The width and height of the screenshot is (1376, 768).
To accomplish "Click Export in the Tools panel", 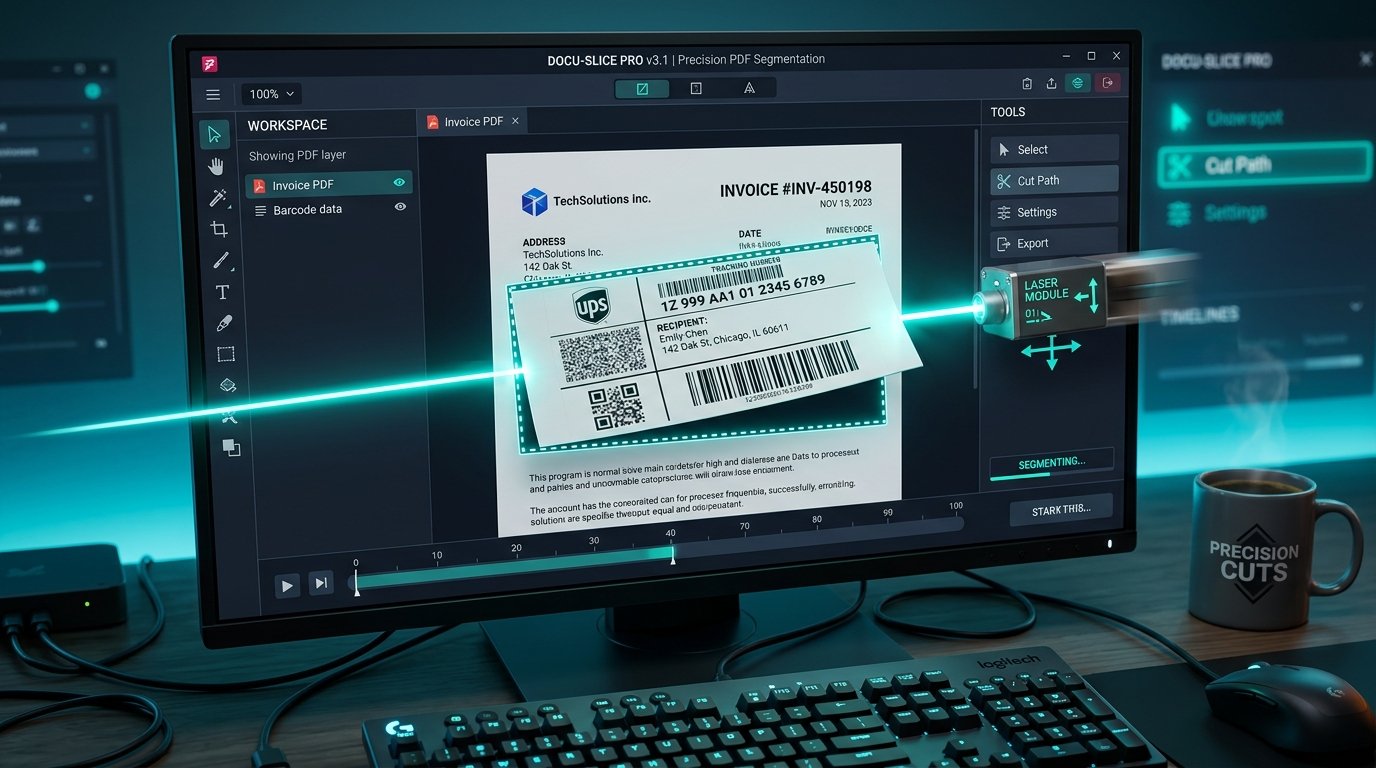I will tap(1054, 242).
